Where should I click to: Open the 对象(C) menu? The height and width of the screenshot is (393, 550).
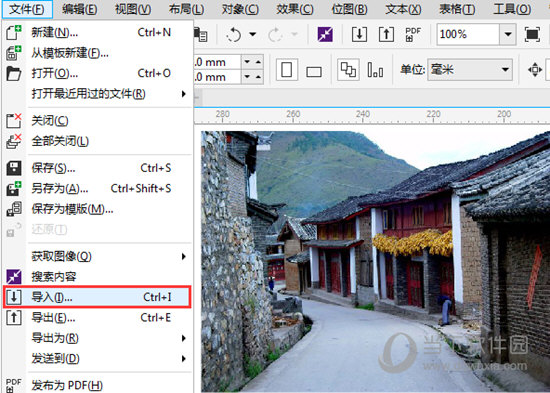click(240, 9)
